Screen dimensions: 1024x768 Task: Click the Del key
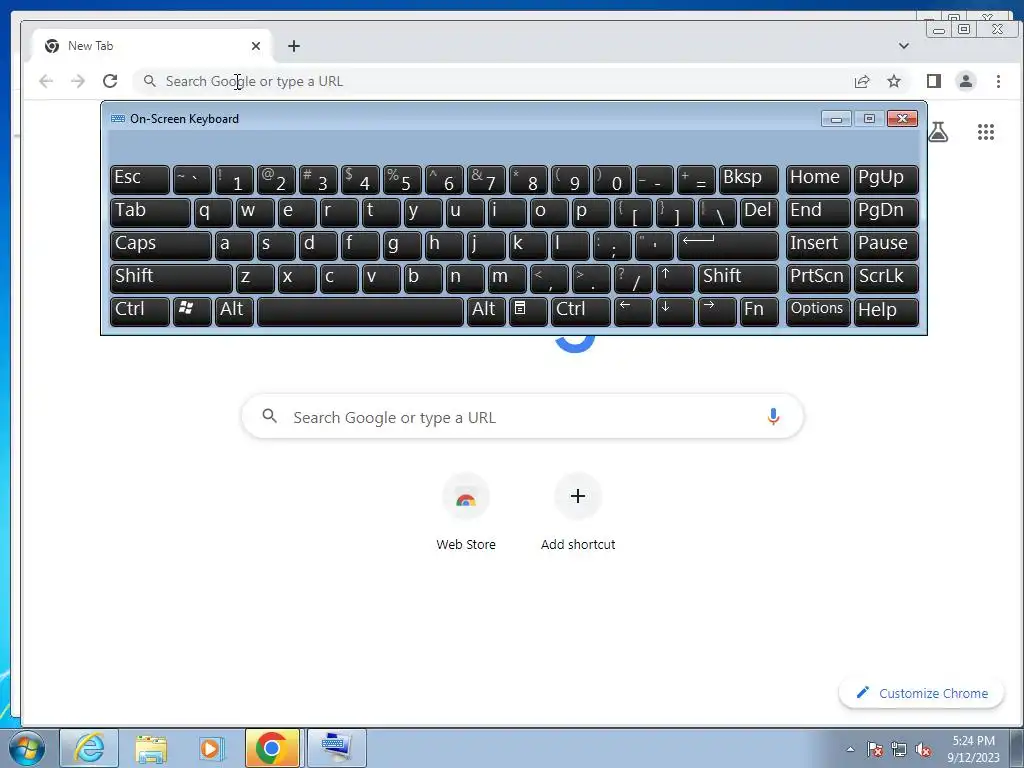coord(759,212)
